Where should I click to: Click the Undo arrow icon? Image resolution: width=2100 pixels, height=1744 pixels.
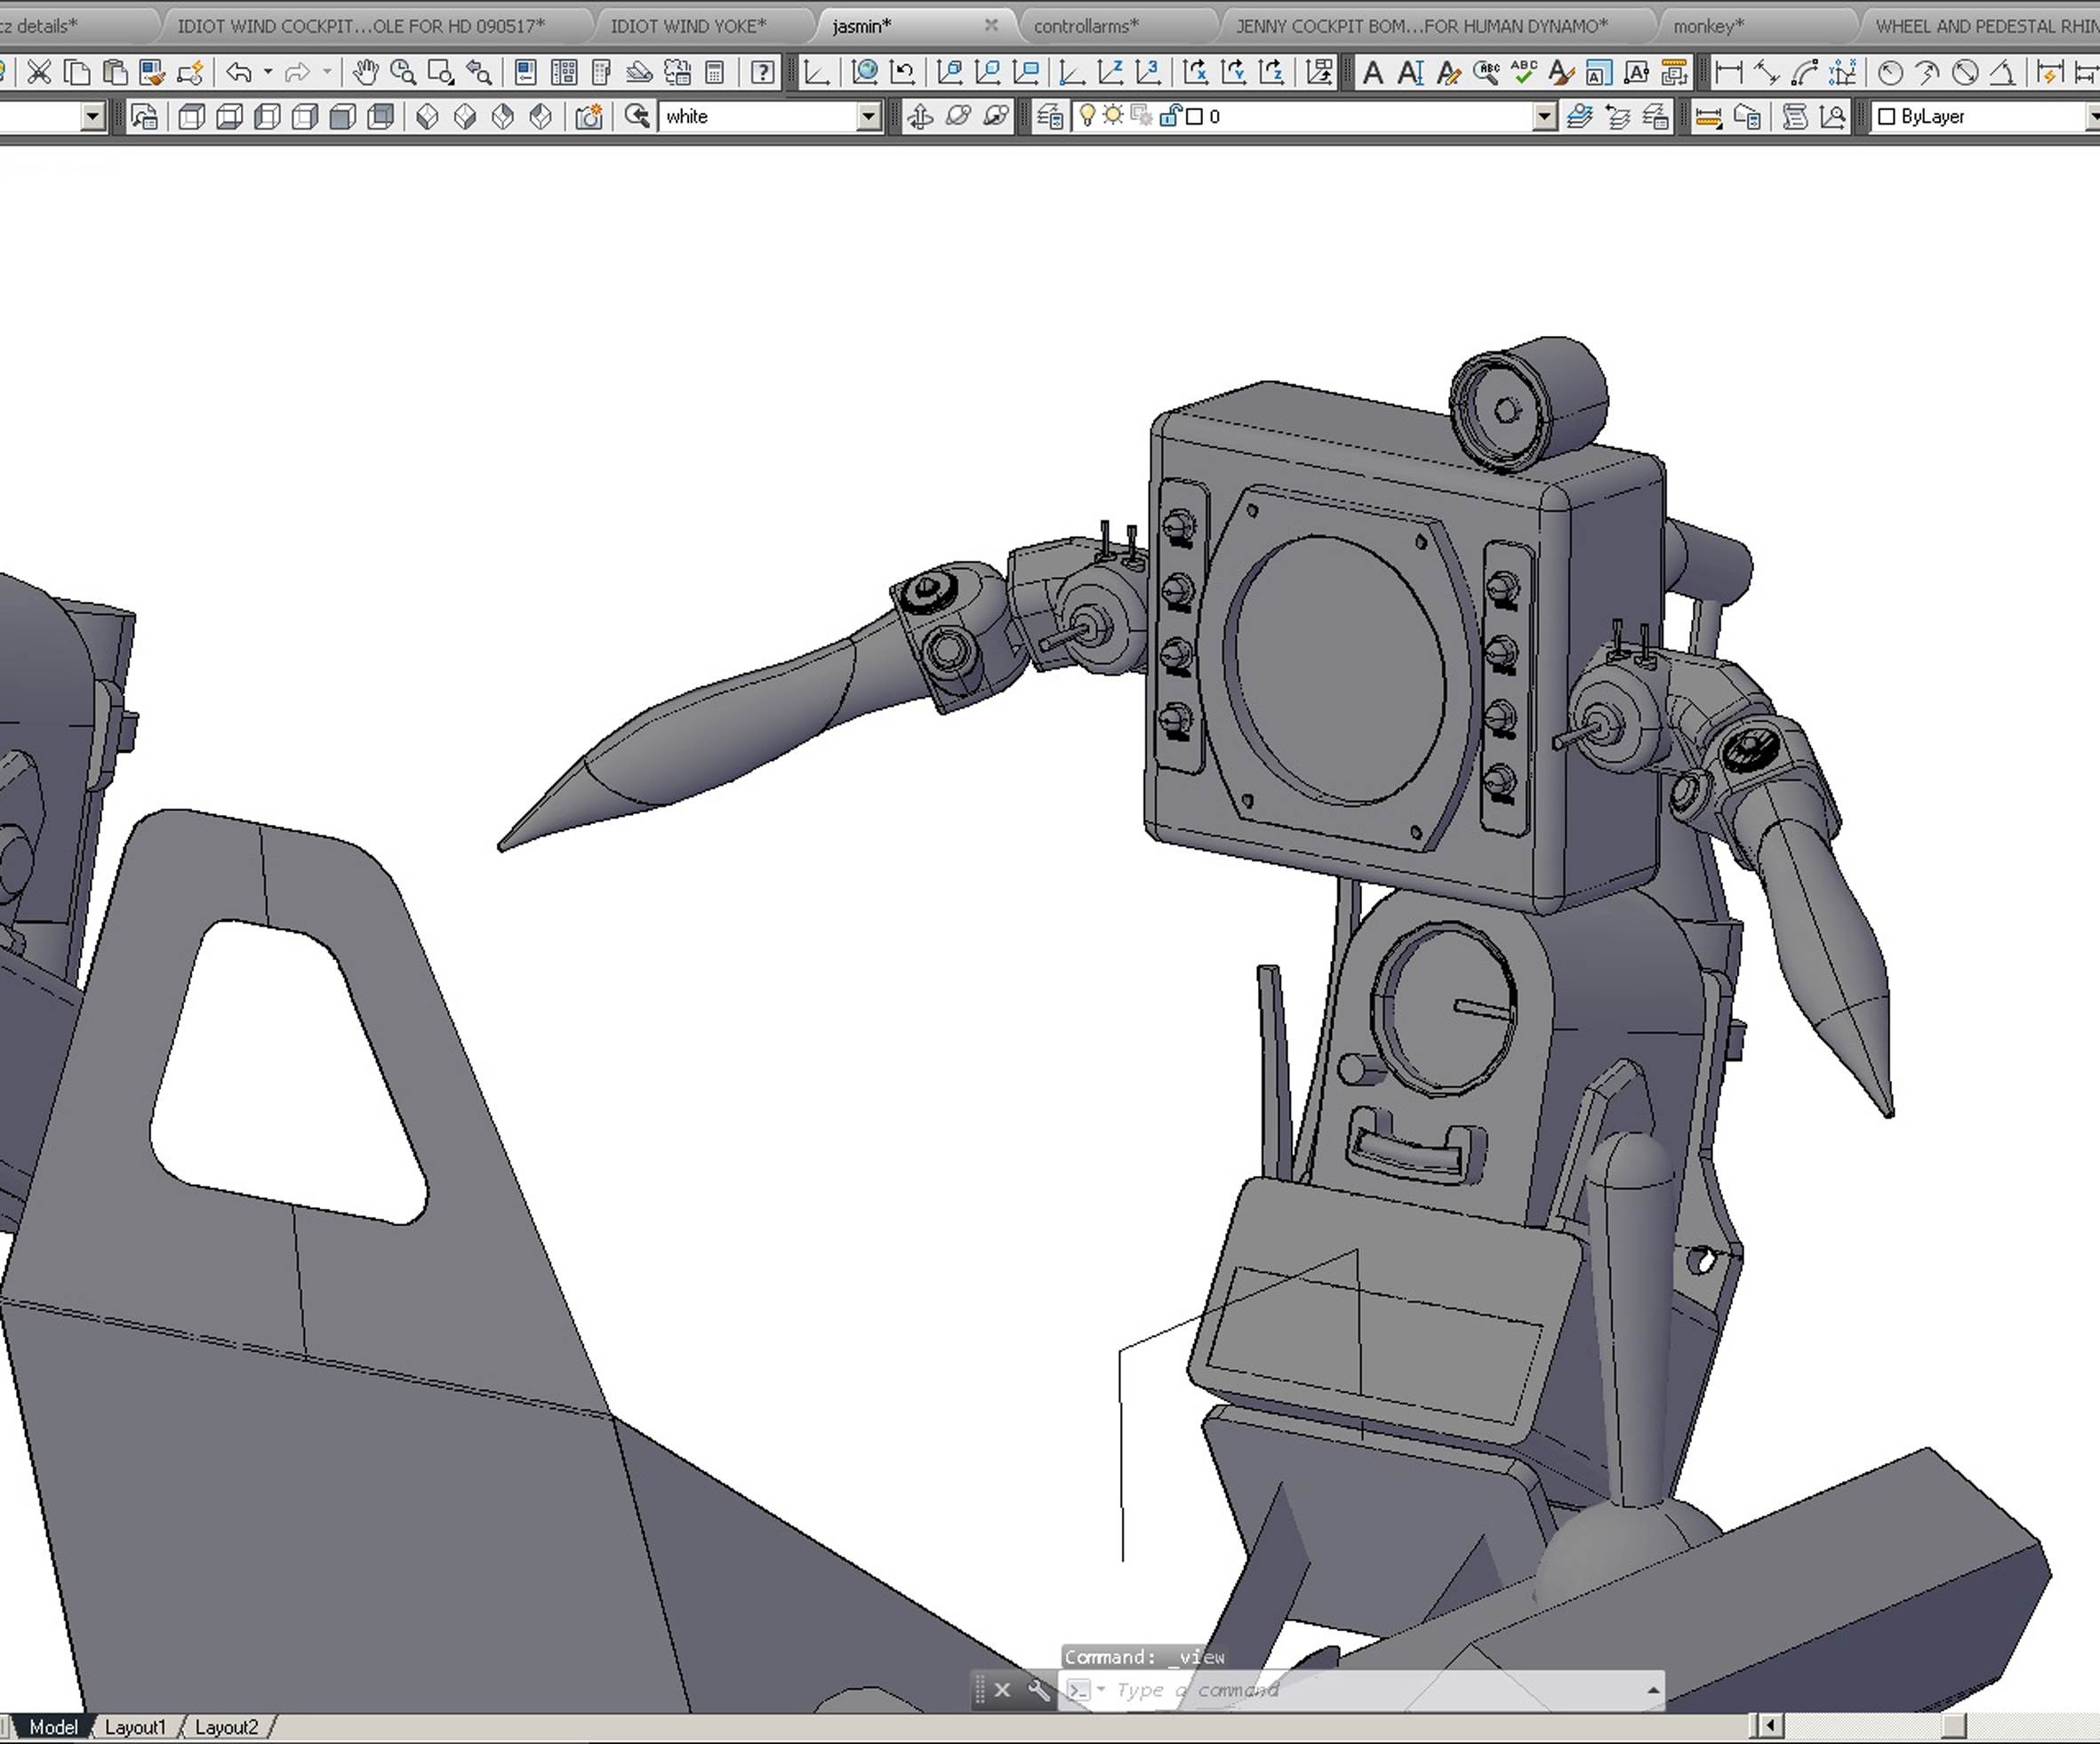click(238, 72)
